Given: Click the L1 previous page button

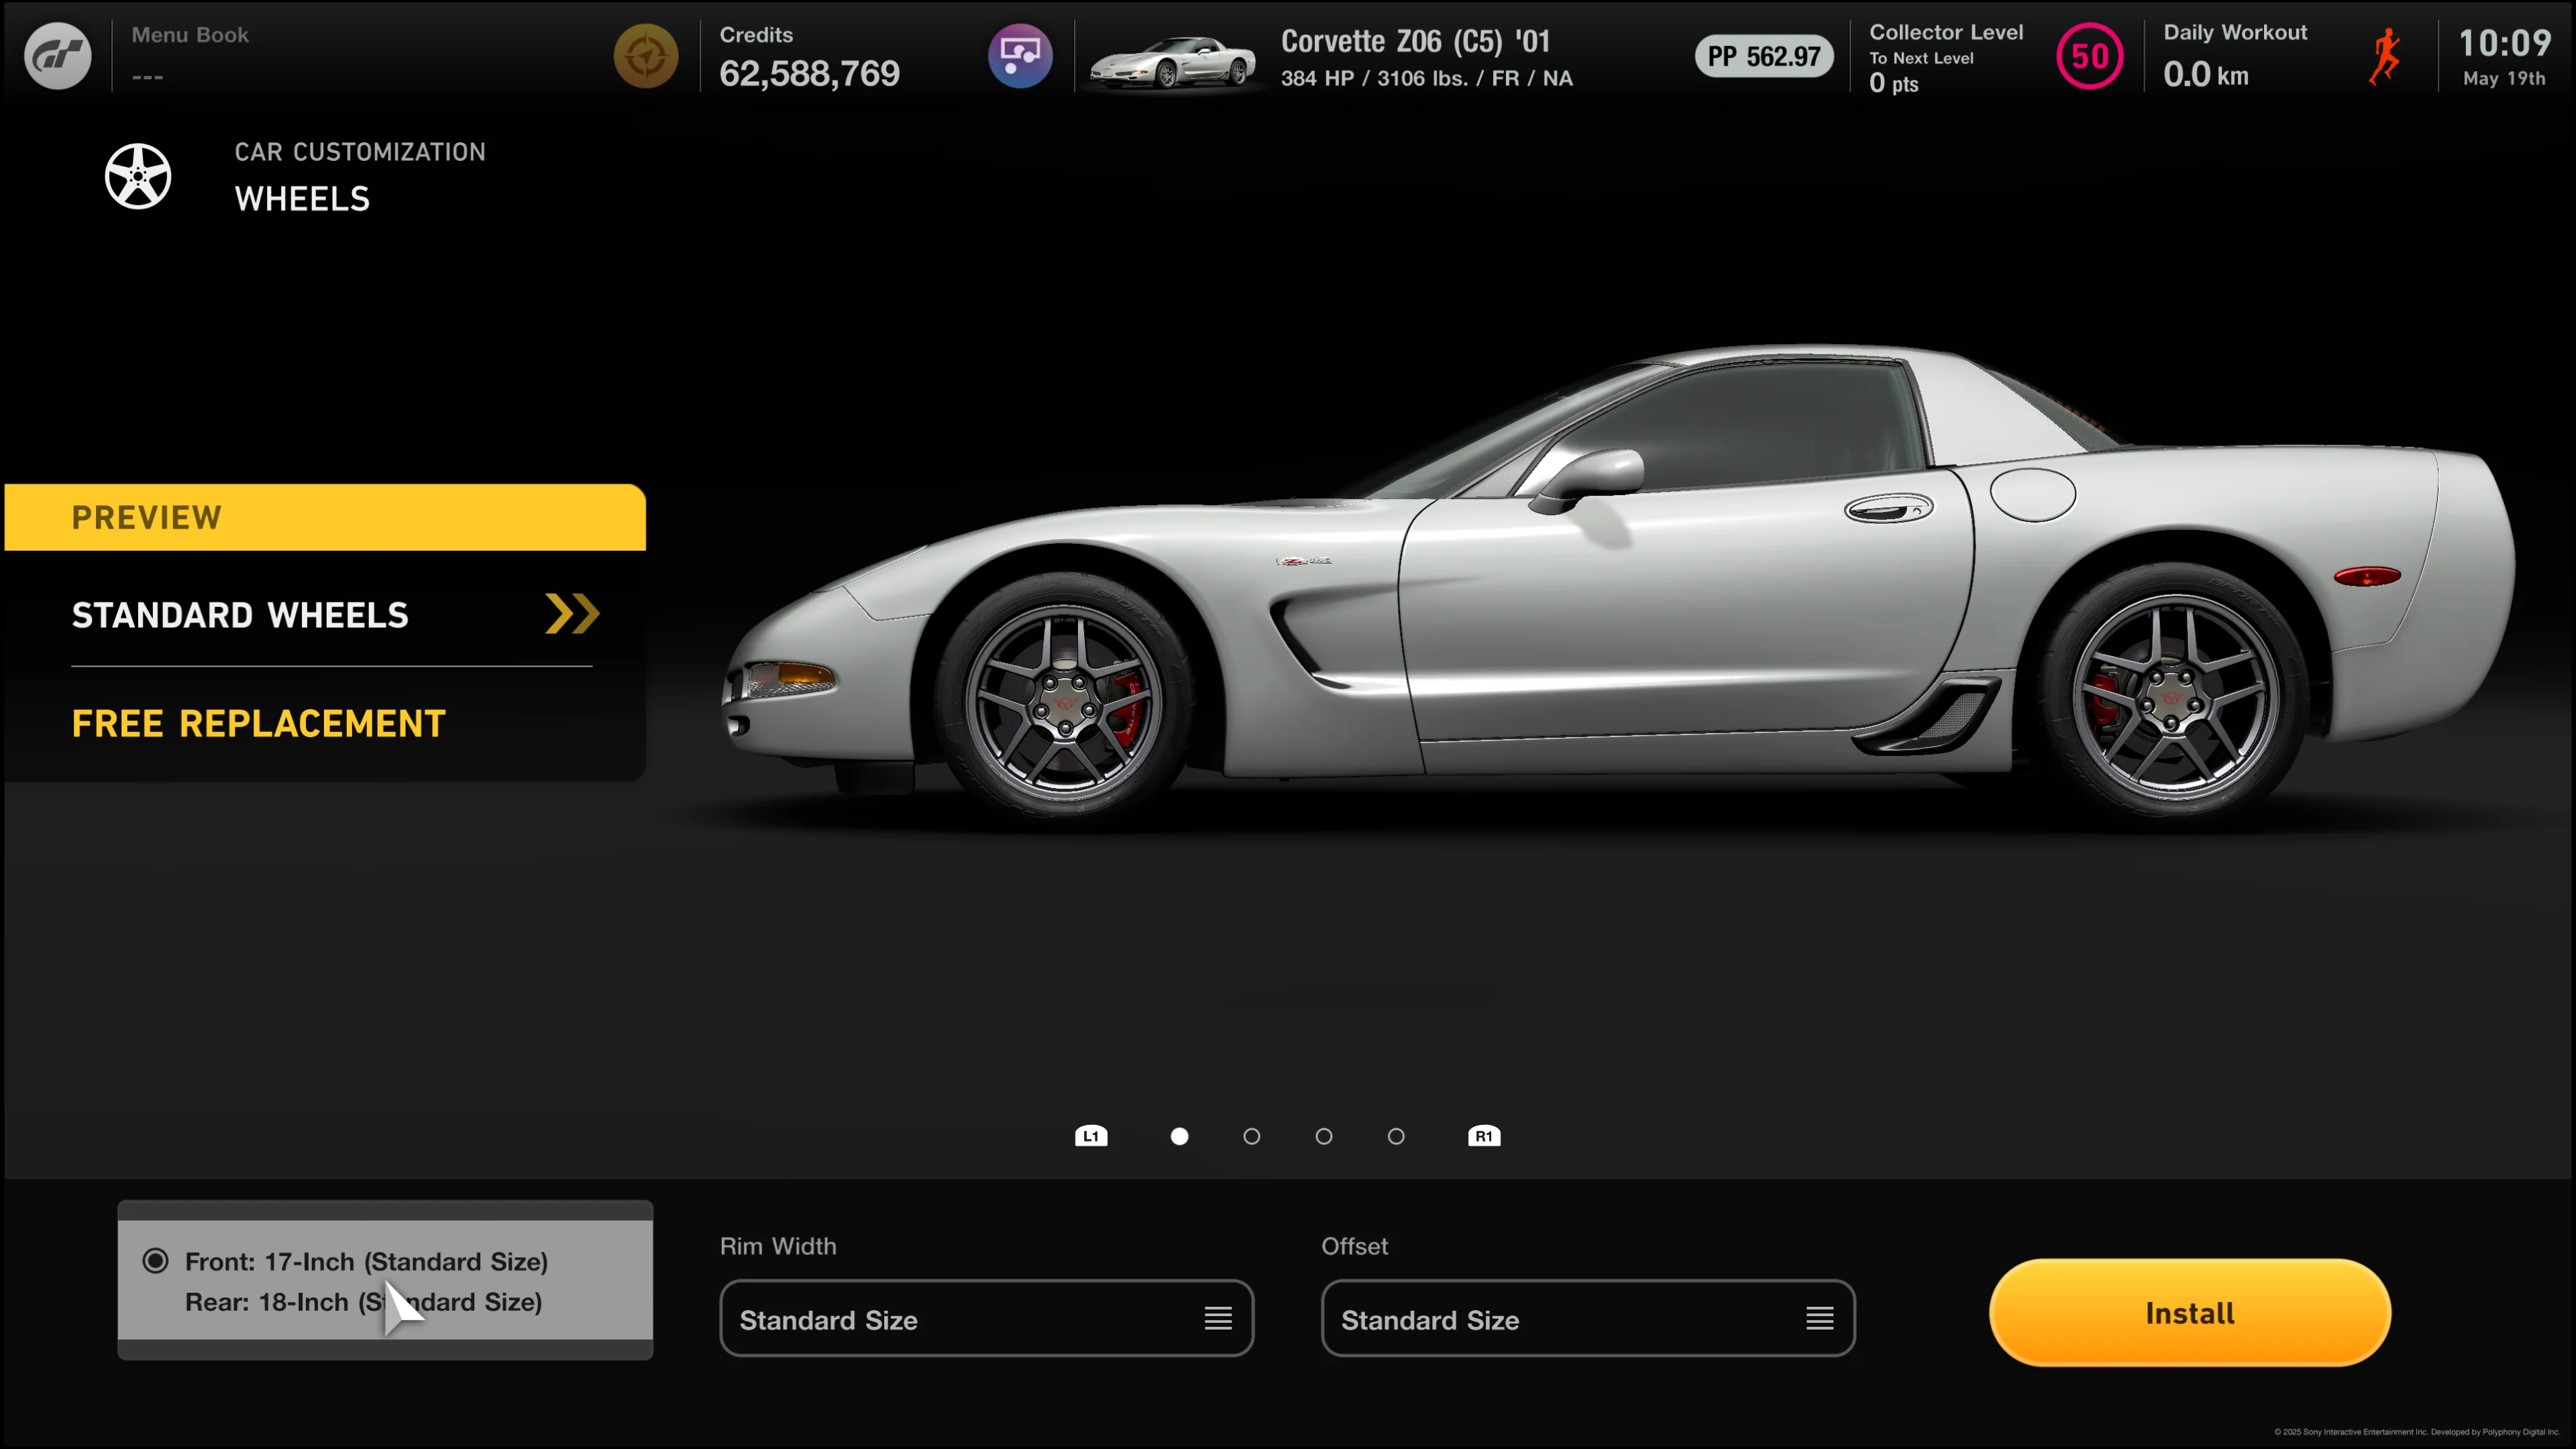Looking at the screenshot, I should [x=1091, y=1136].
